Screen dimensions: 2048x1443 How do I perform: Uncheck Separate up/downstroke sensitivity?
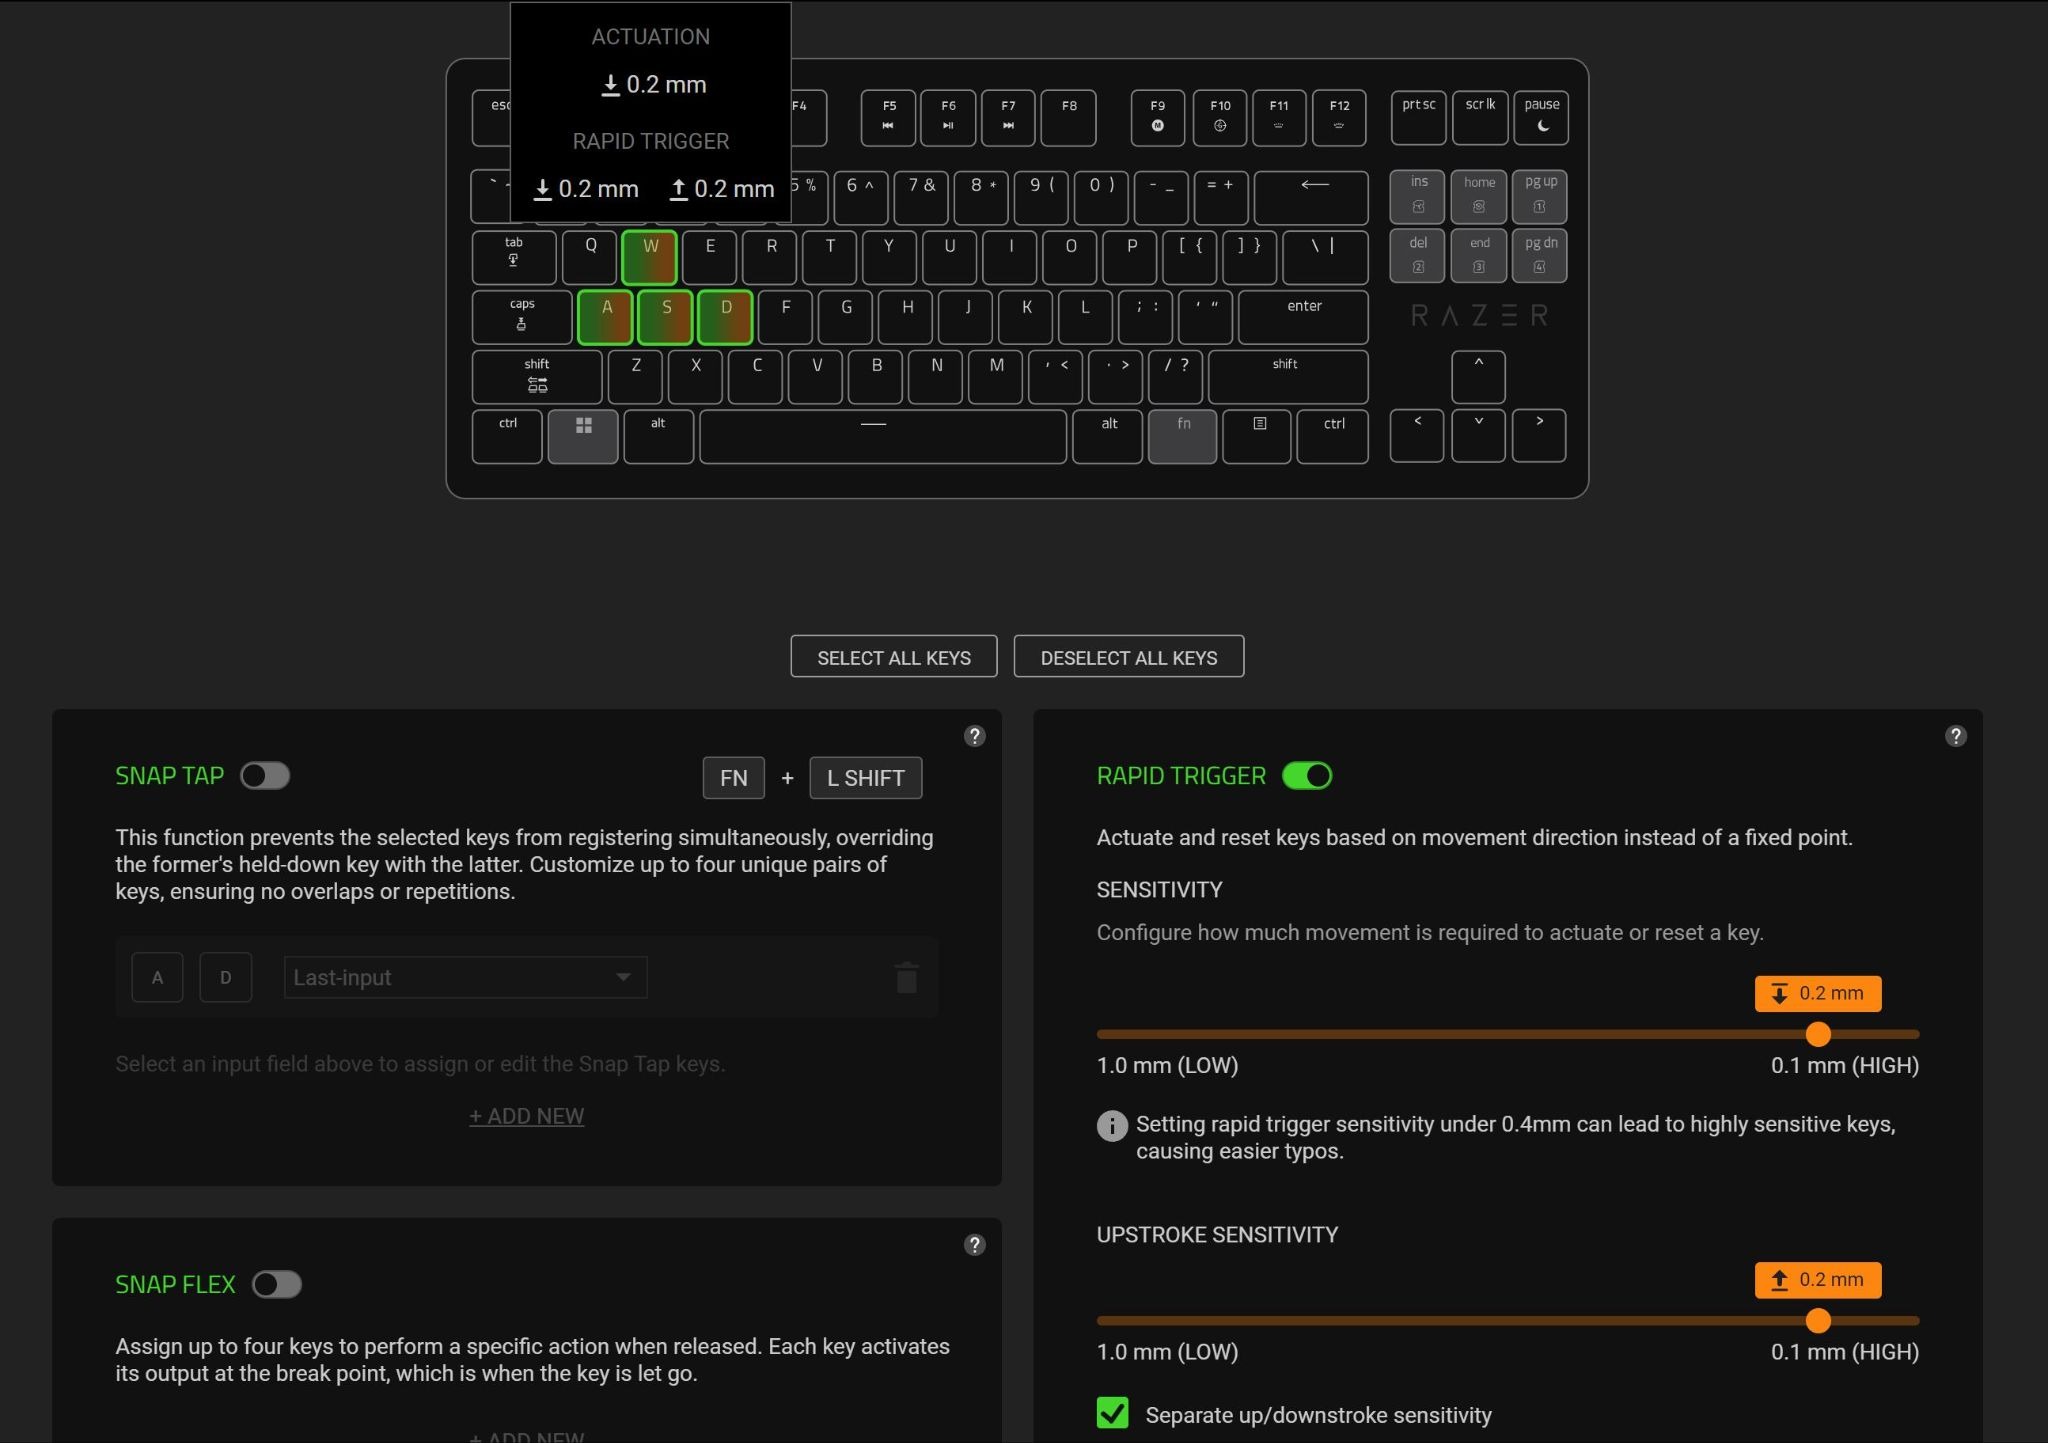(x=1112, y=1413)
